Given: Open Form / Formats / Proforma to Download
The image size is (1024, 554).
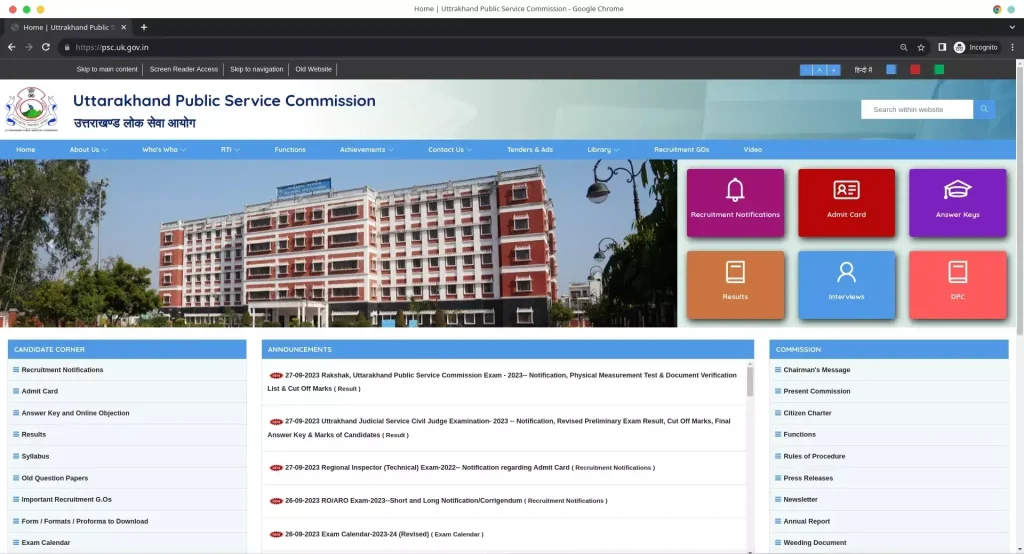Looking at the screenshot, I should [85, 521].
